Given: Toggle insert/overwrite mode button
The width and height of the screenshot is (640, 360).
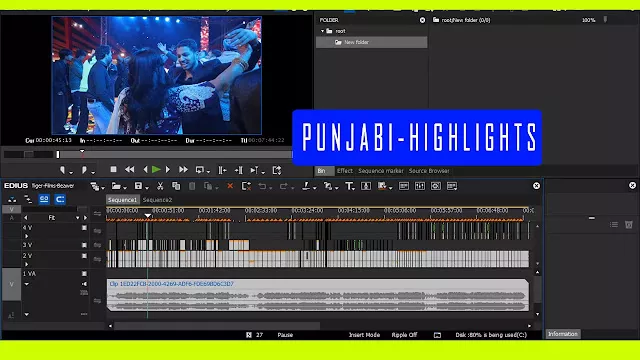Looking at the screenshot, I should (x=12, y=199).
